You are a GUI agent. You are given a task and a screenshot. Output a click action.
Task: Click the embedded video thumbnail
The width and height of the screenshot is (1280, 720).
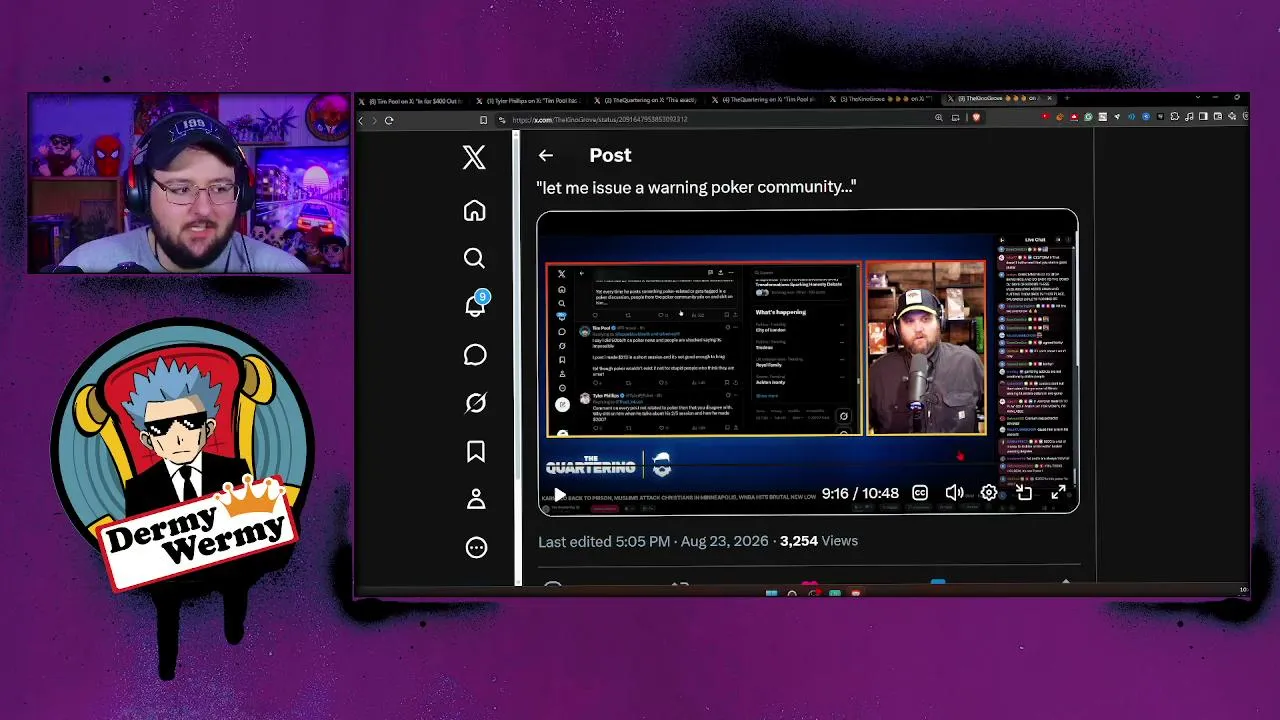coord(807,361)
